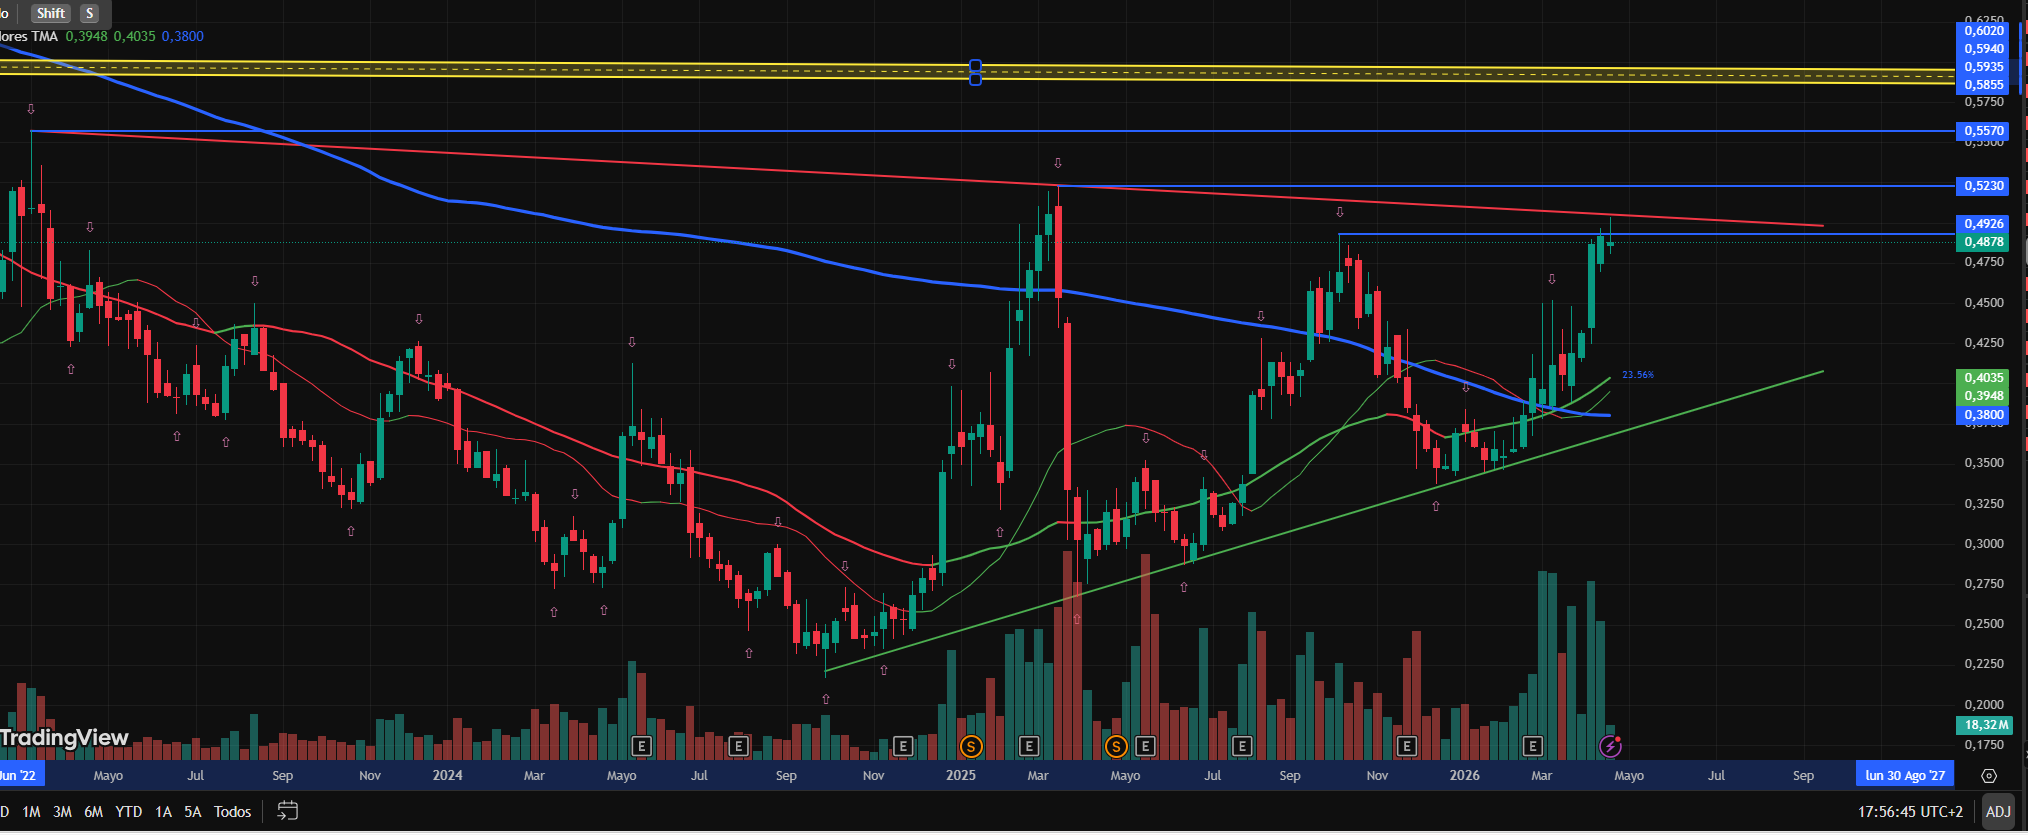Viewport: 2028px width, 835px height.
Task: Open the go-to-date calendar icon
Action: 287,811
